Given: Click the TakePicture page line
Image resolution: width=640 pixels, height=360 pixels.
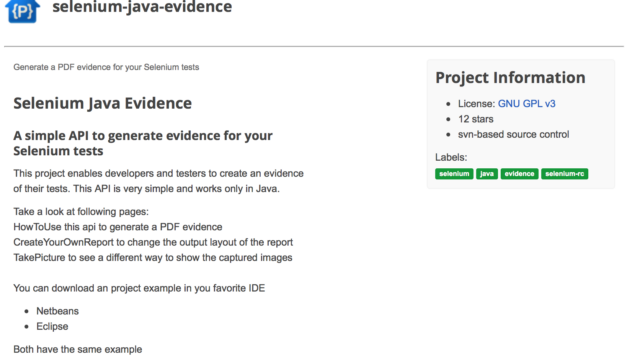Looking at the screenshot, I should click(153, 258).
